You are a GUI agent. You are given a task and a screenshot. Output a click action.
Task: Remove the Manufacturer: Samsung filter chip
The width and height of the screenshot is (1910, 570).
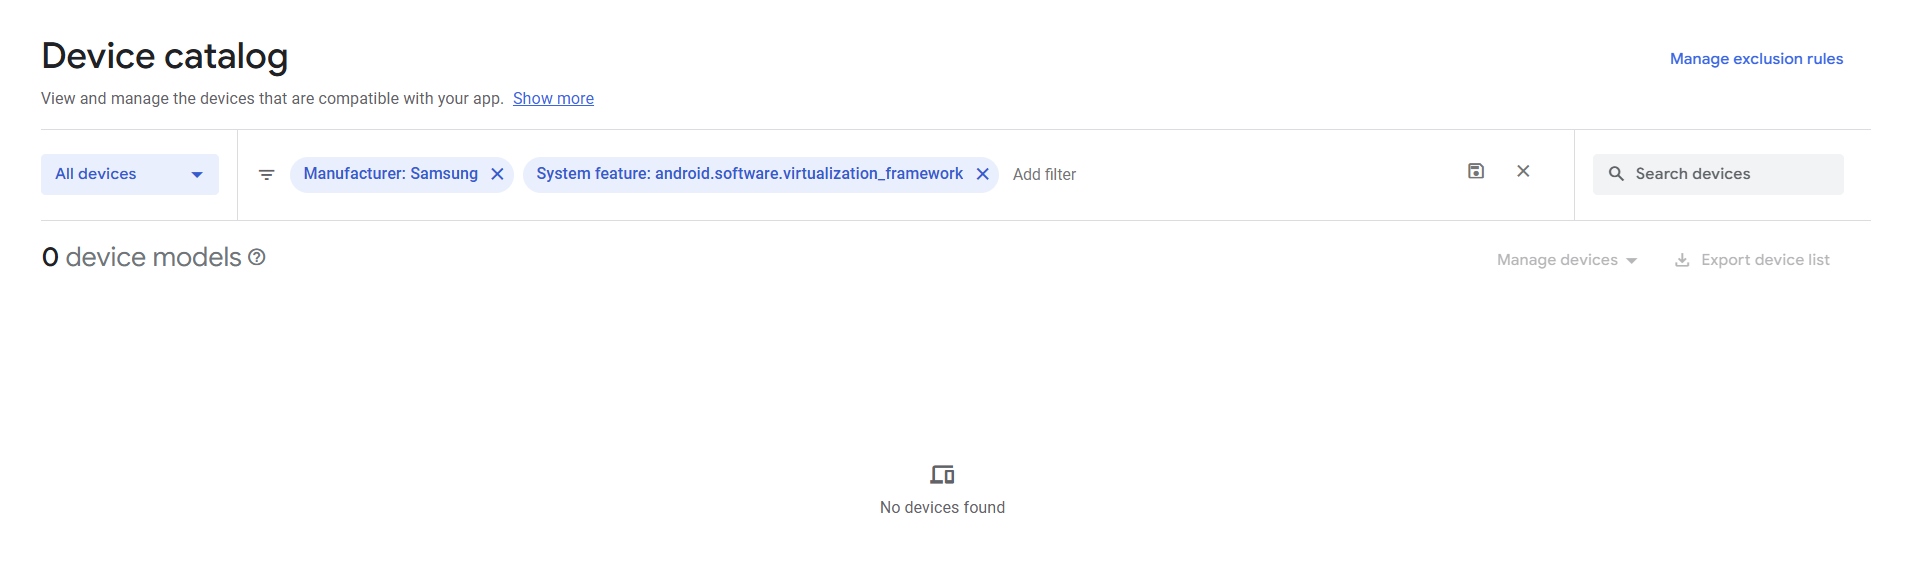tap(497, 174)
